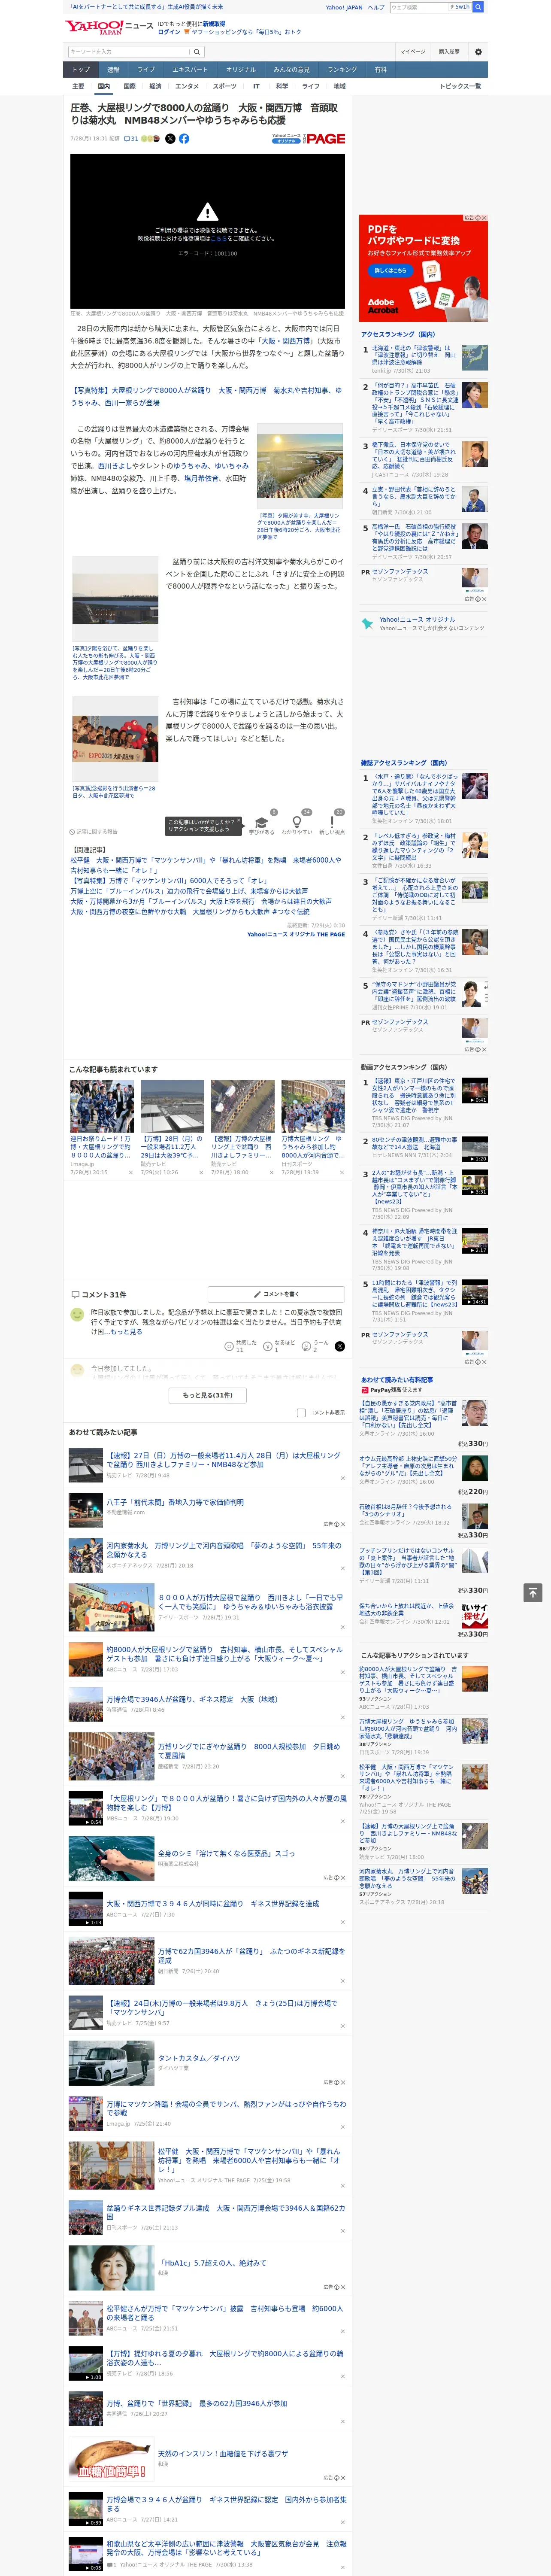551x2576 pixels.
Task: Open Myaku-Myaku EXPO 2025 stage photo
Action: click(x=115, y=738)
